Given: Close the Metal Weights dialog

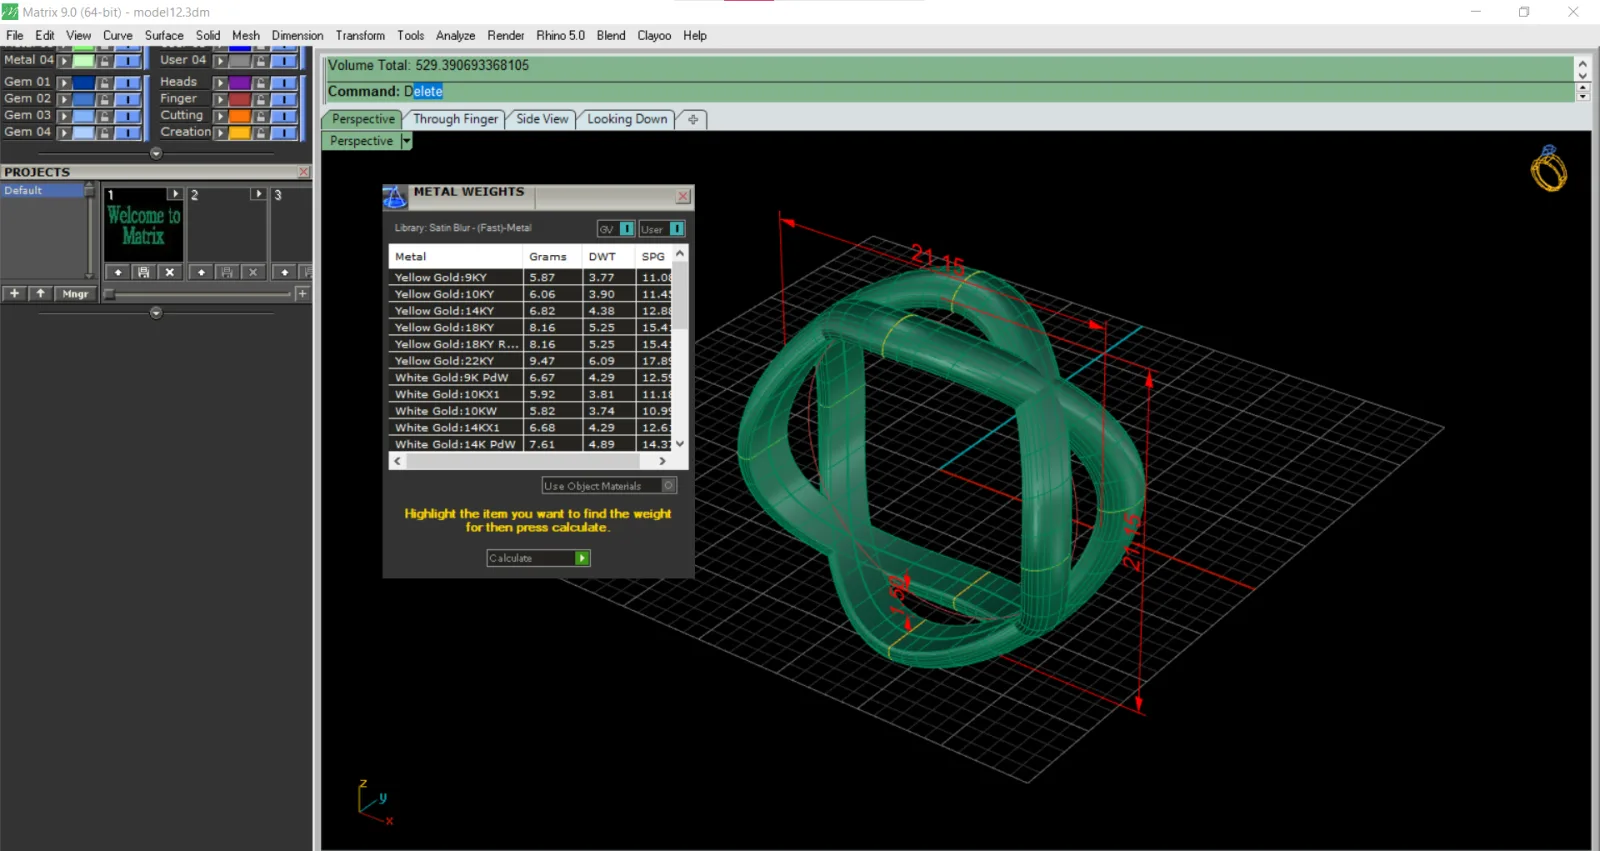Looking at the screenshot, I should point(683,196).
